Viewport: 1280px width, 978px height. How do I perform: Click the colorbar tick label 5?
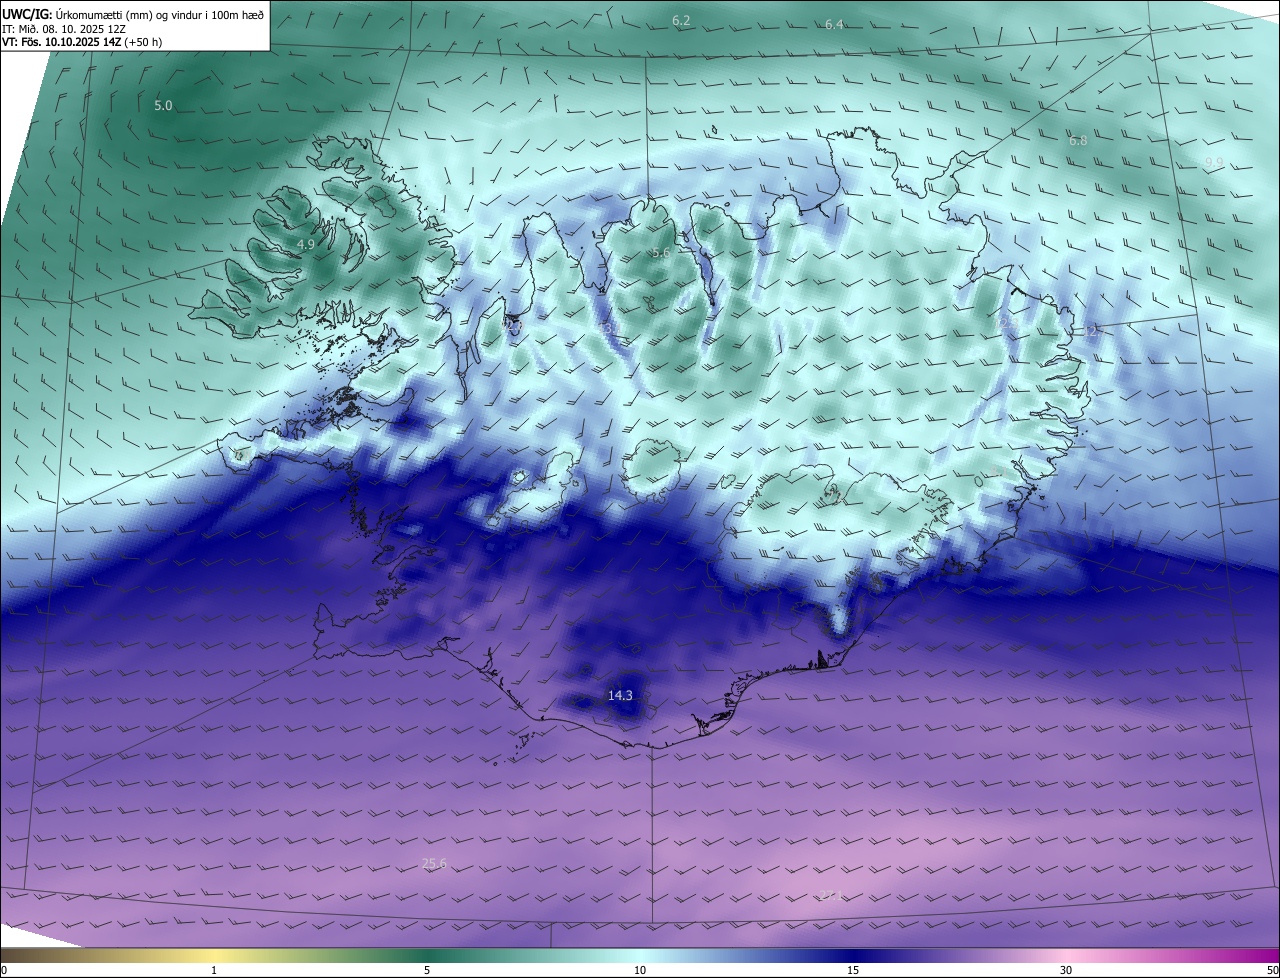coord(427,970)
